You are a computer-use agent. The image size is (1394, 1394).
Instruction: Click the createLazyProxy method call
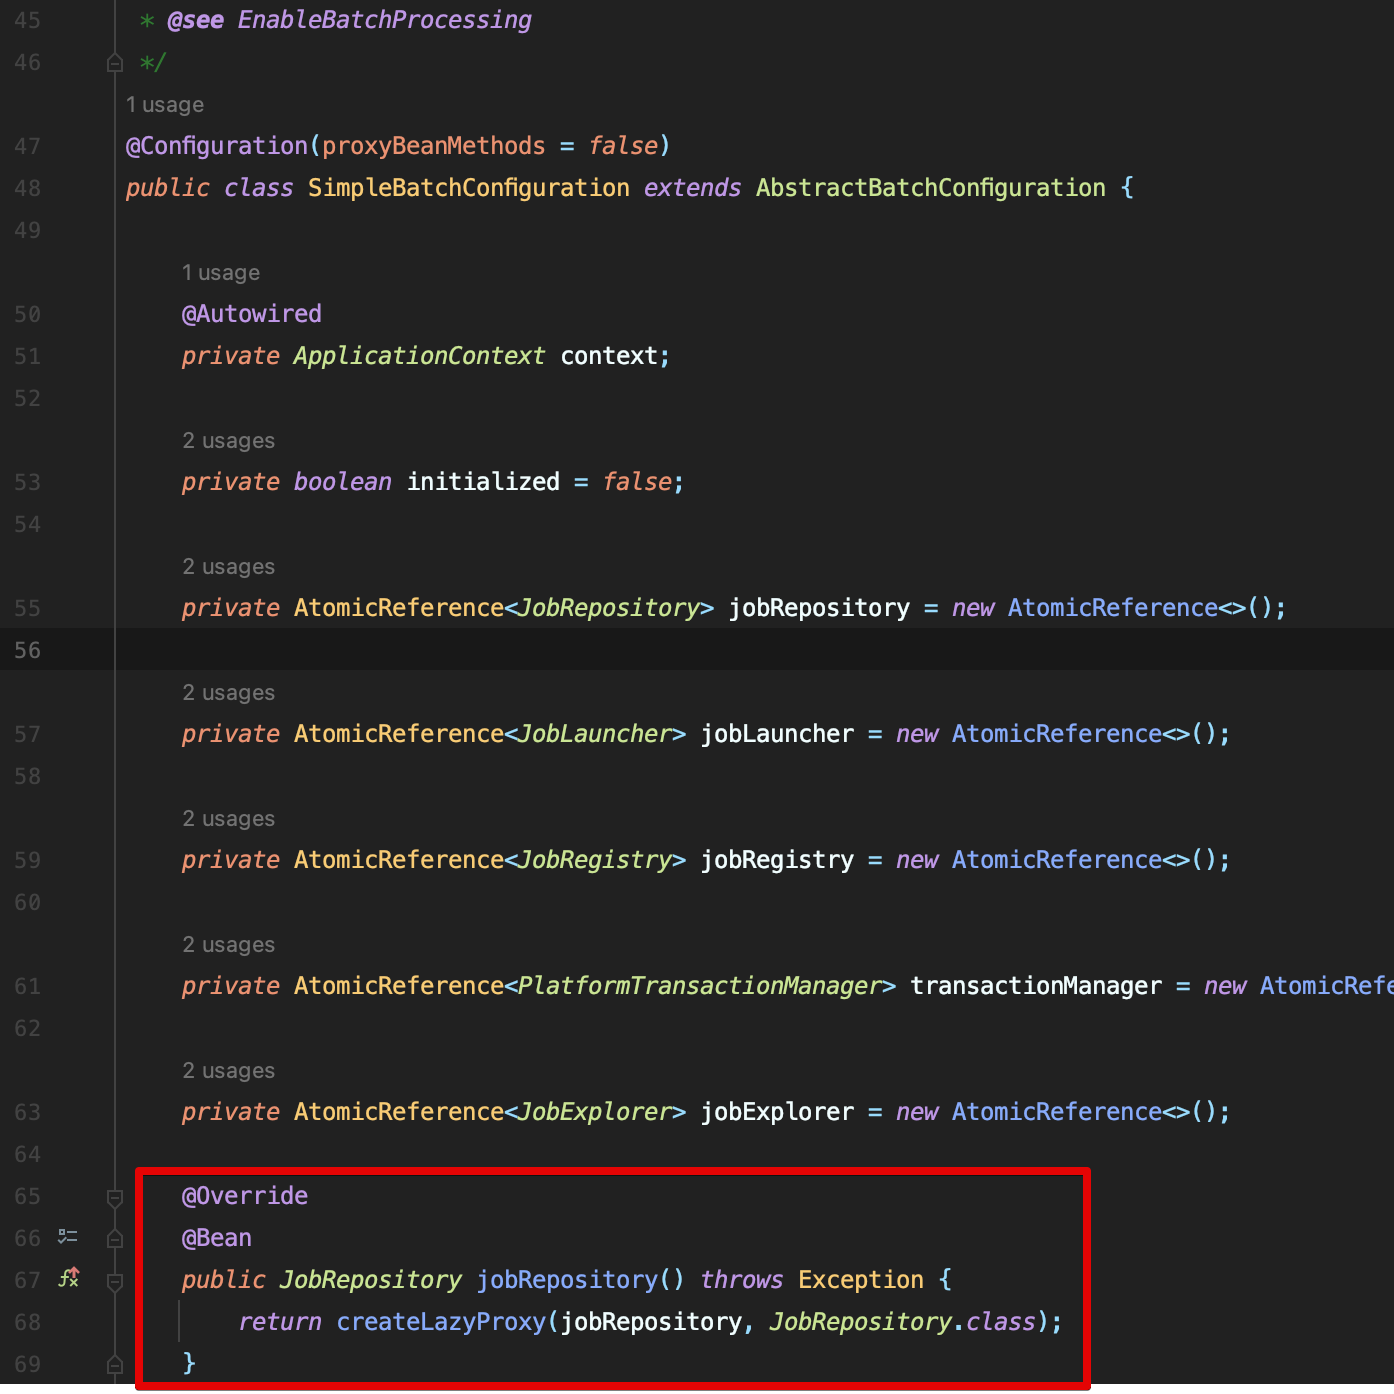point(441,1322)
